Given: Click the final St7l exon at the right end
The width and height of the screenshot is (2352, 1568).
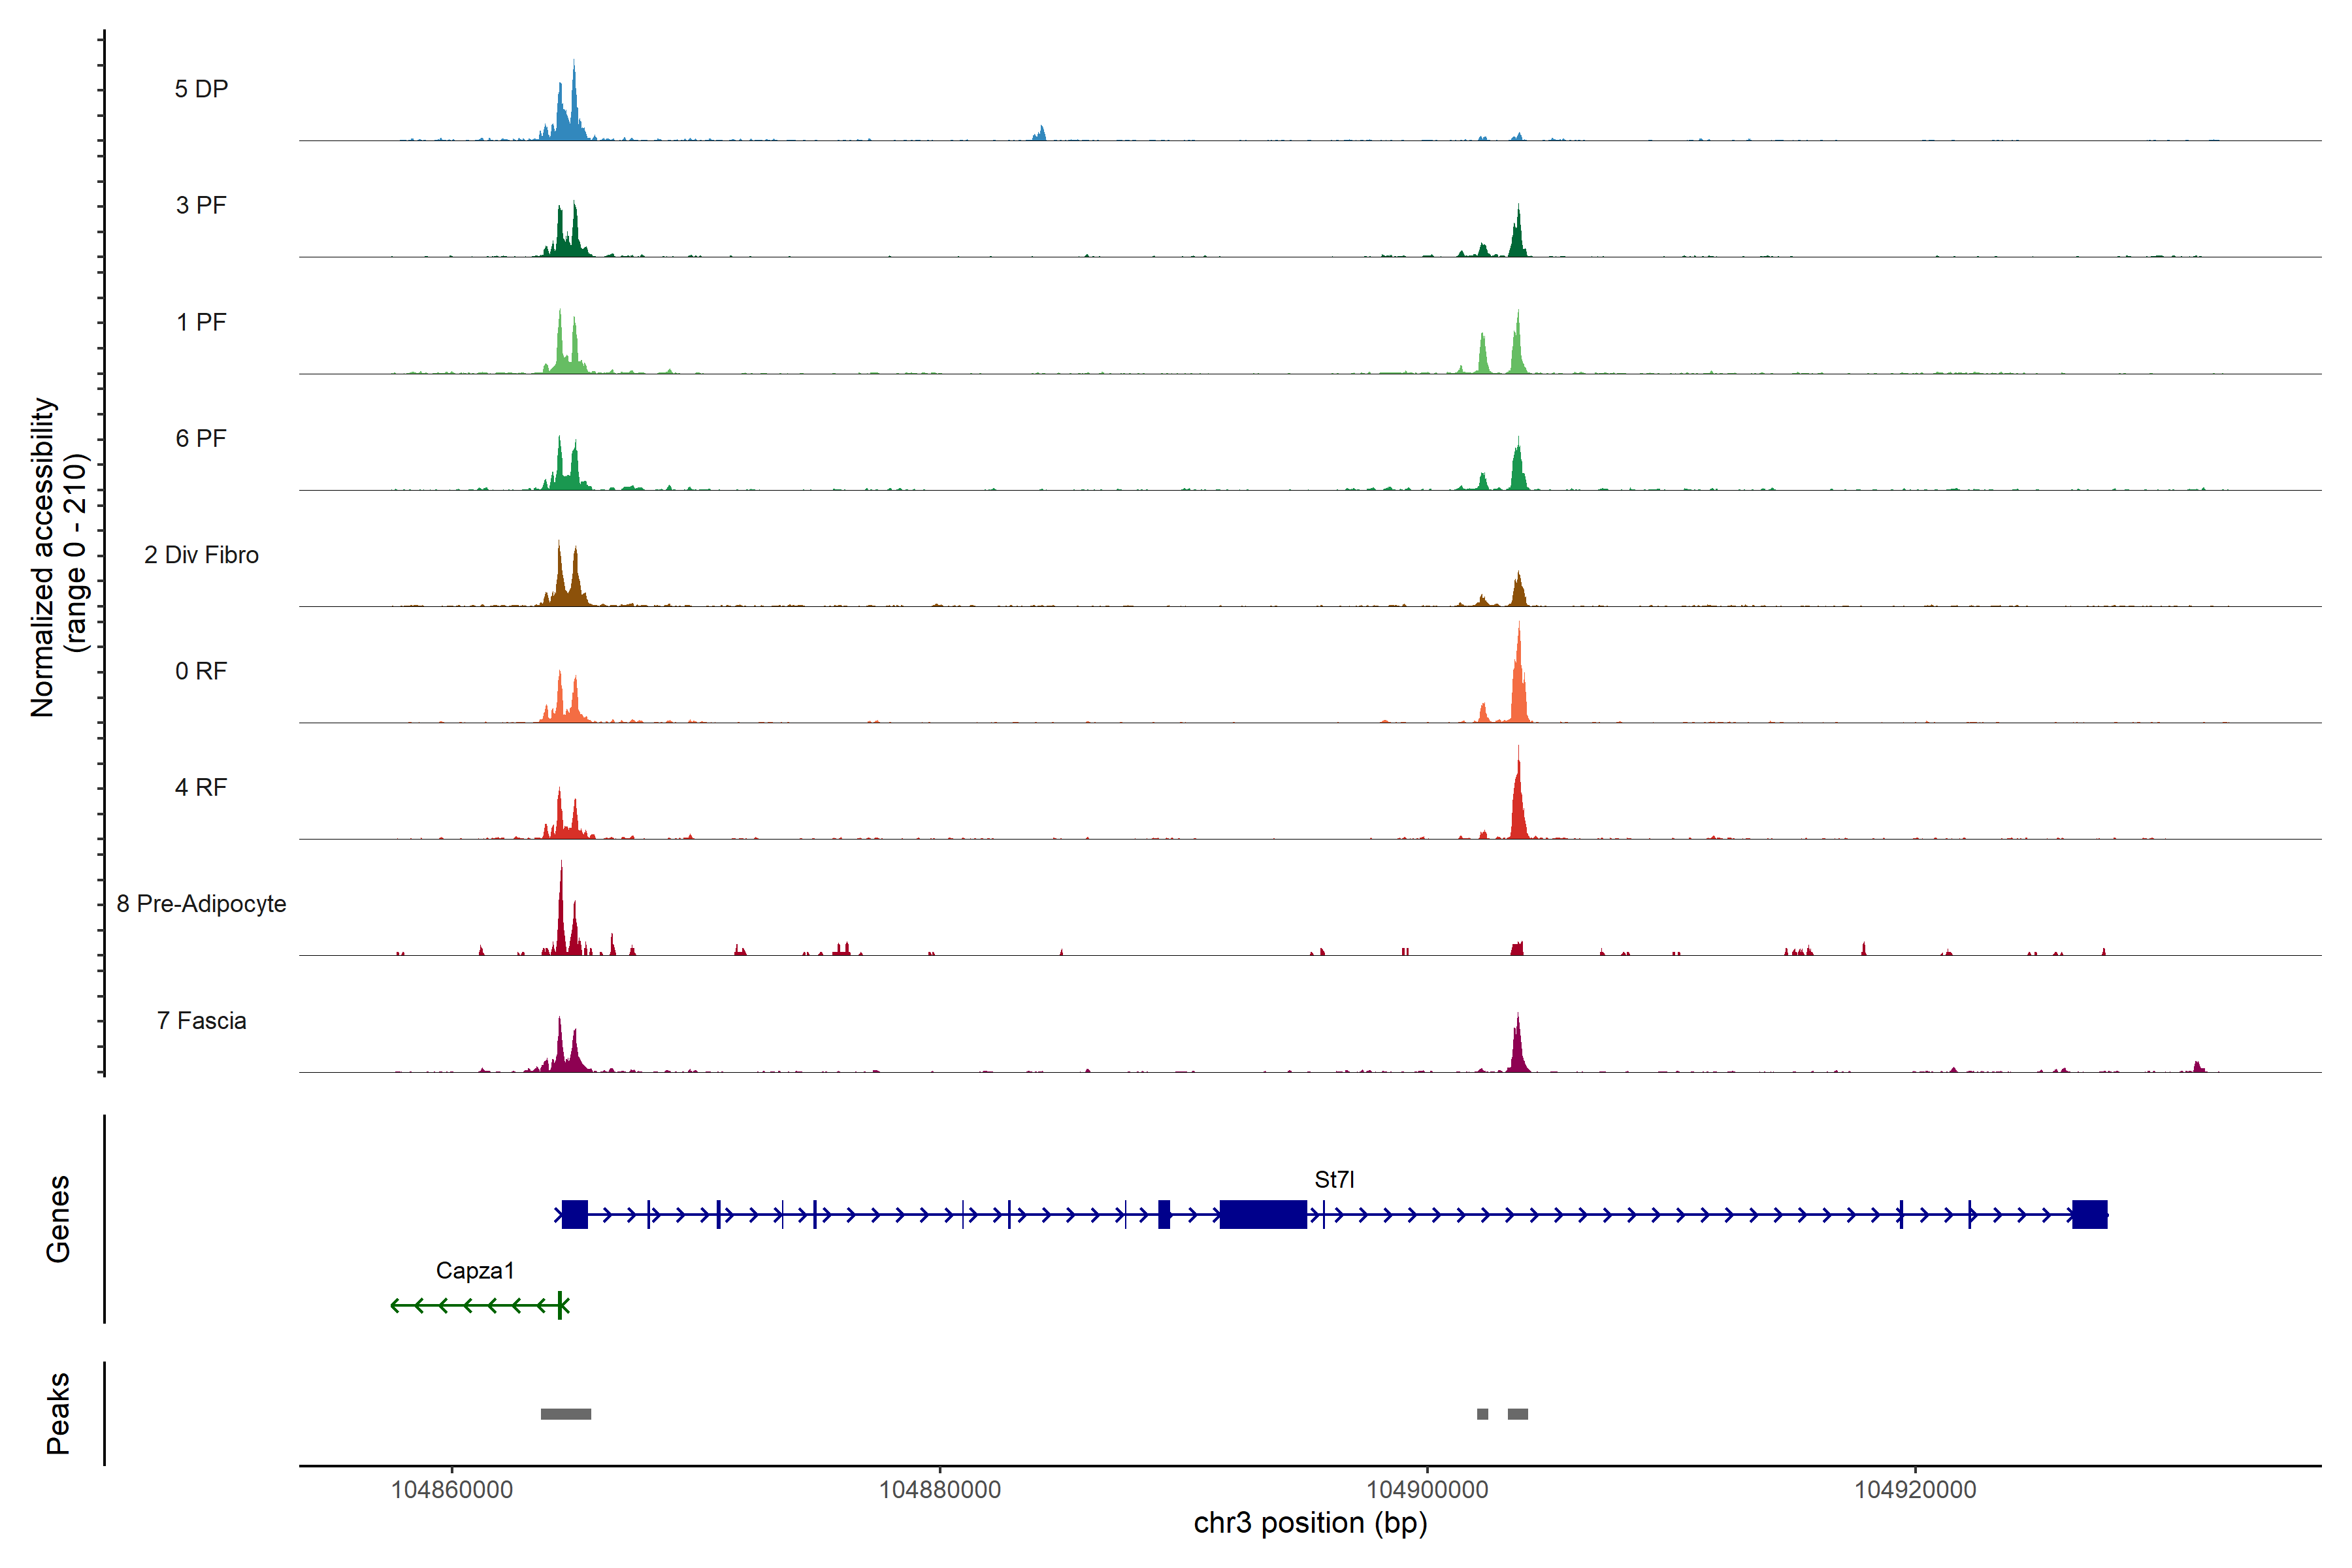Looking at the screenshot, I should (2089, 1215).
